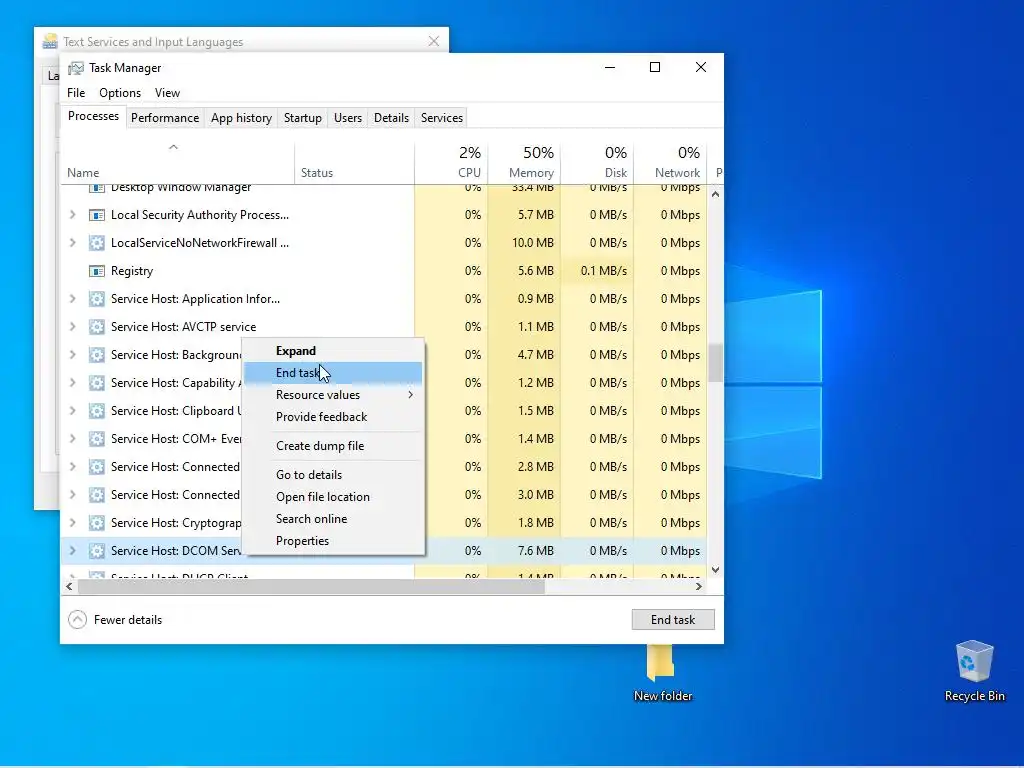Sort by the Memory column header
This screenshot has width=1024, height=768.
524,163
